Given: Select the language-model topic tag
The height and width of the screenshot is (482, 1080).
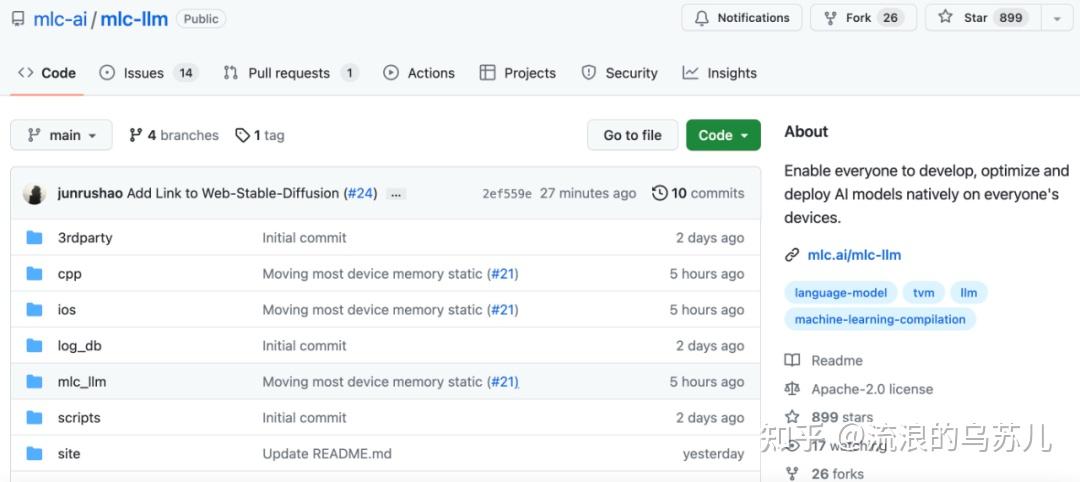Looking at the screenshot, I should 840,293.
